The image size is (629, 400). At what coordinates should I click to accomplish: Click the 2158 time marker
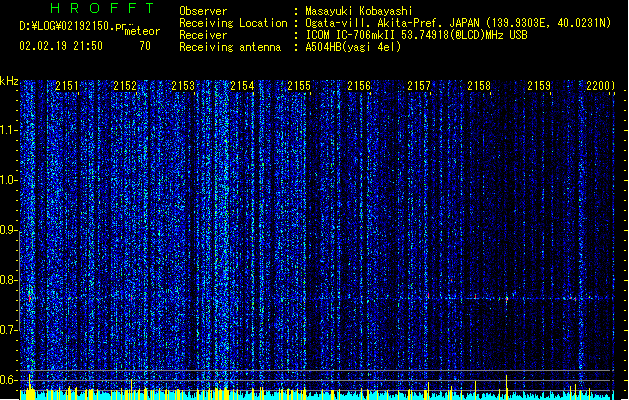coord(479,86)
